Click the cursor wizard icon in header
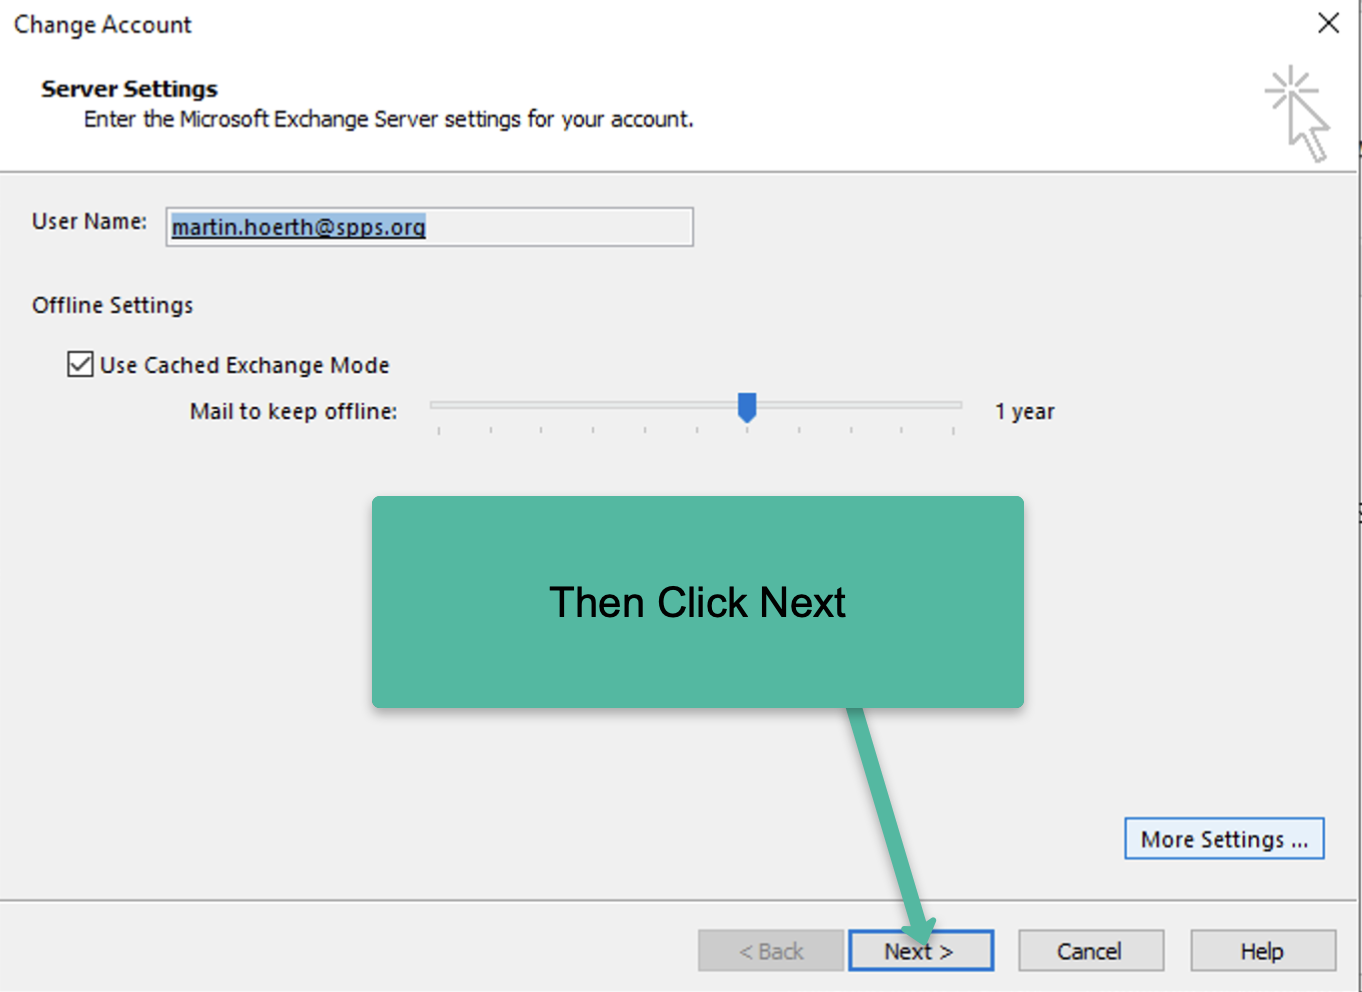Image resolution: width=1362 pixels, height=992 pixels. coord(1298,113)
